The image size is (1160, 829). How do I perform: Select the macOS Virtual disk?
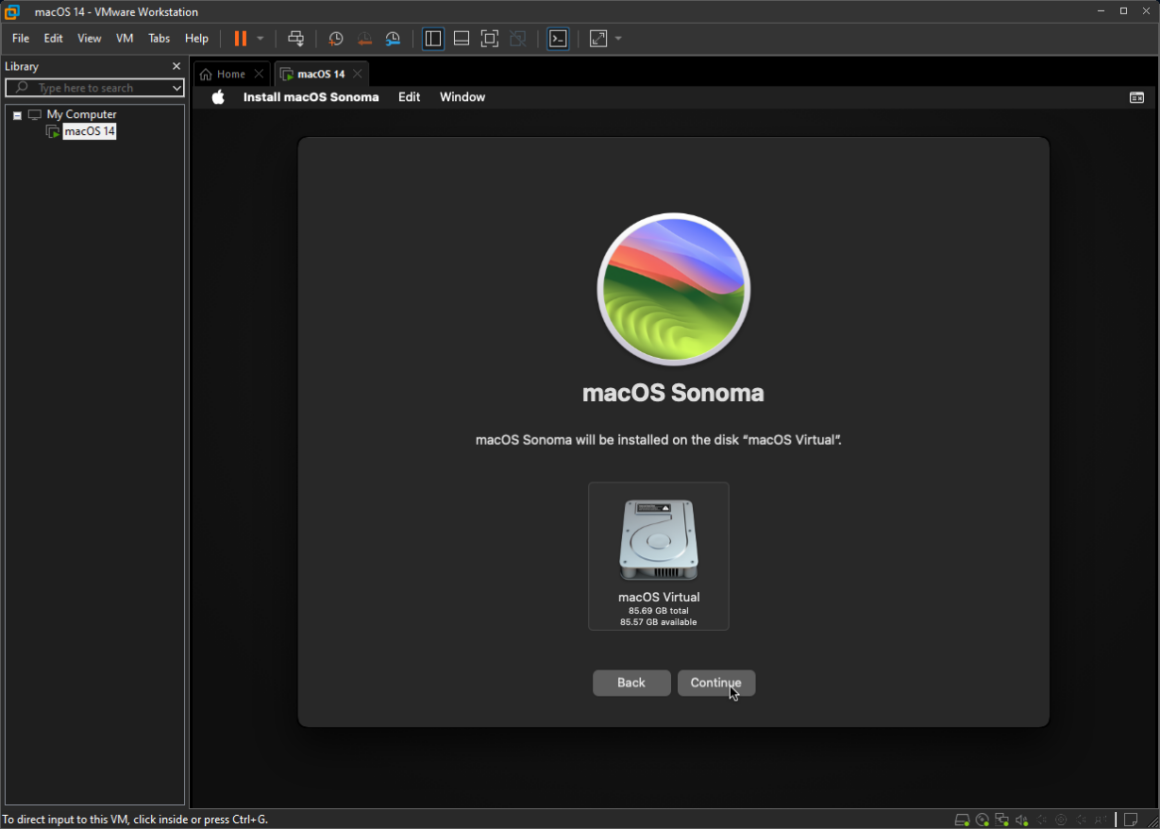(658, 556)
